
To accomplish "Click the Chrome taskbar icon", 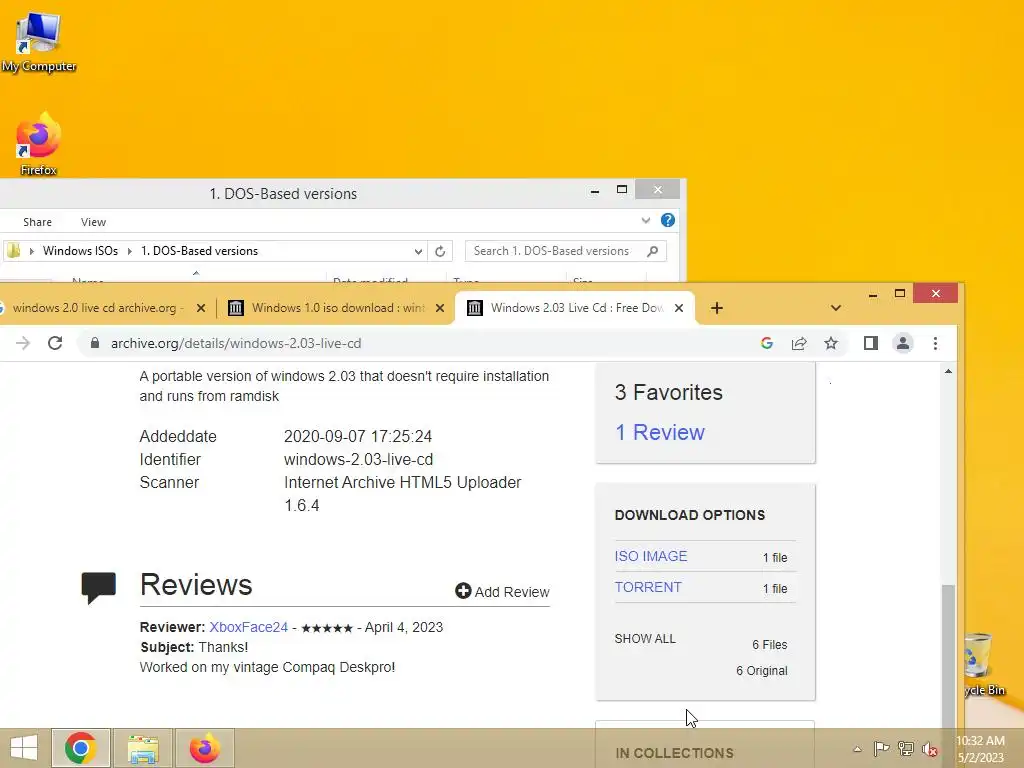I will pos(81,748).
